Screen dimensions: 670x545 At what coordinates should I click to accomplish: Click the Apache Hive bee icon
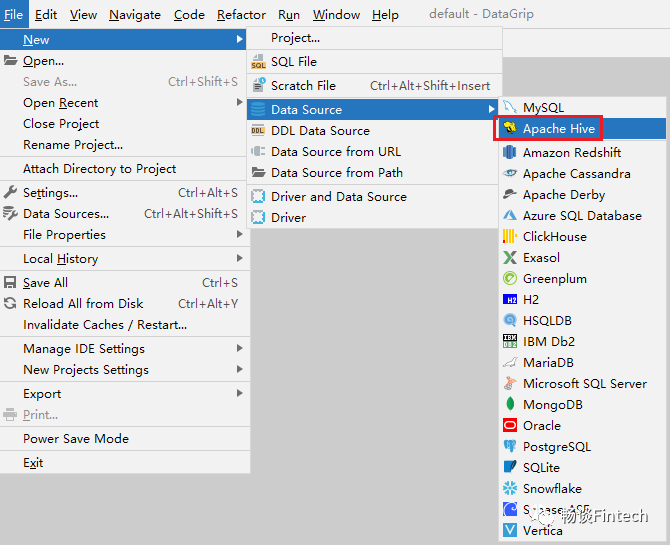(509, 128)
